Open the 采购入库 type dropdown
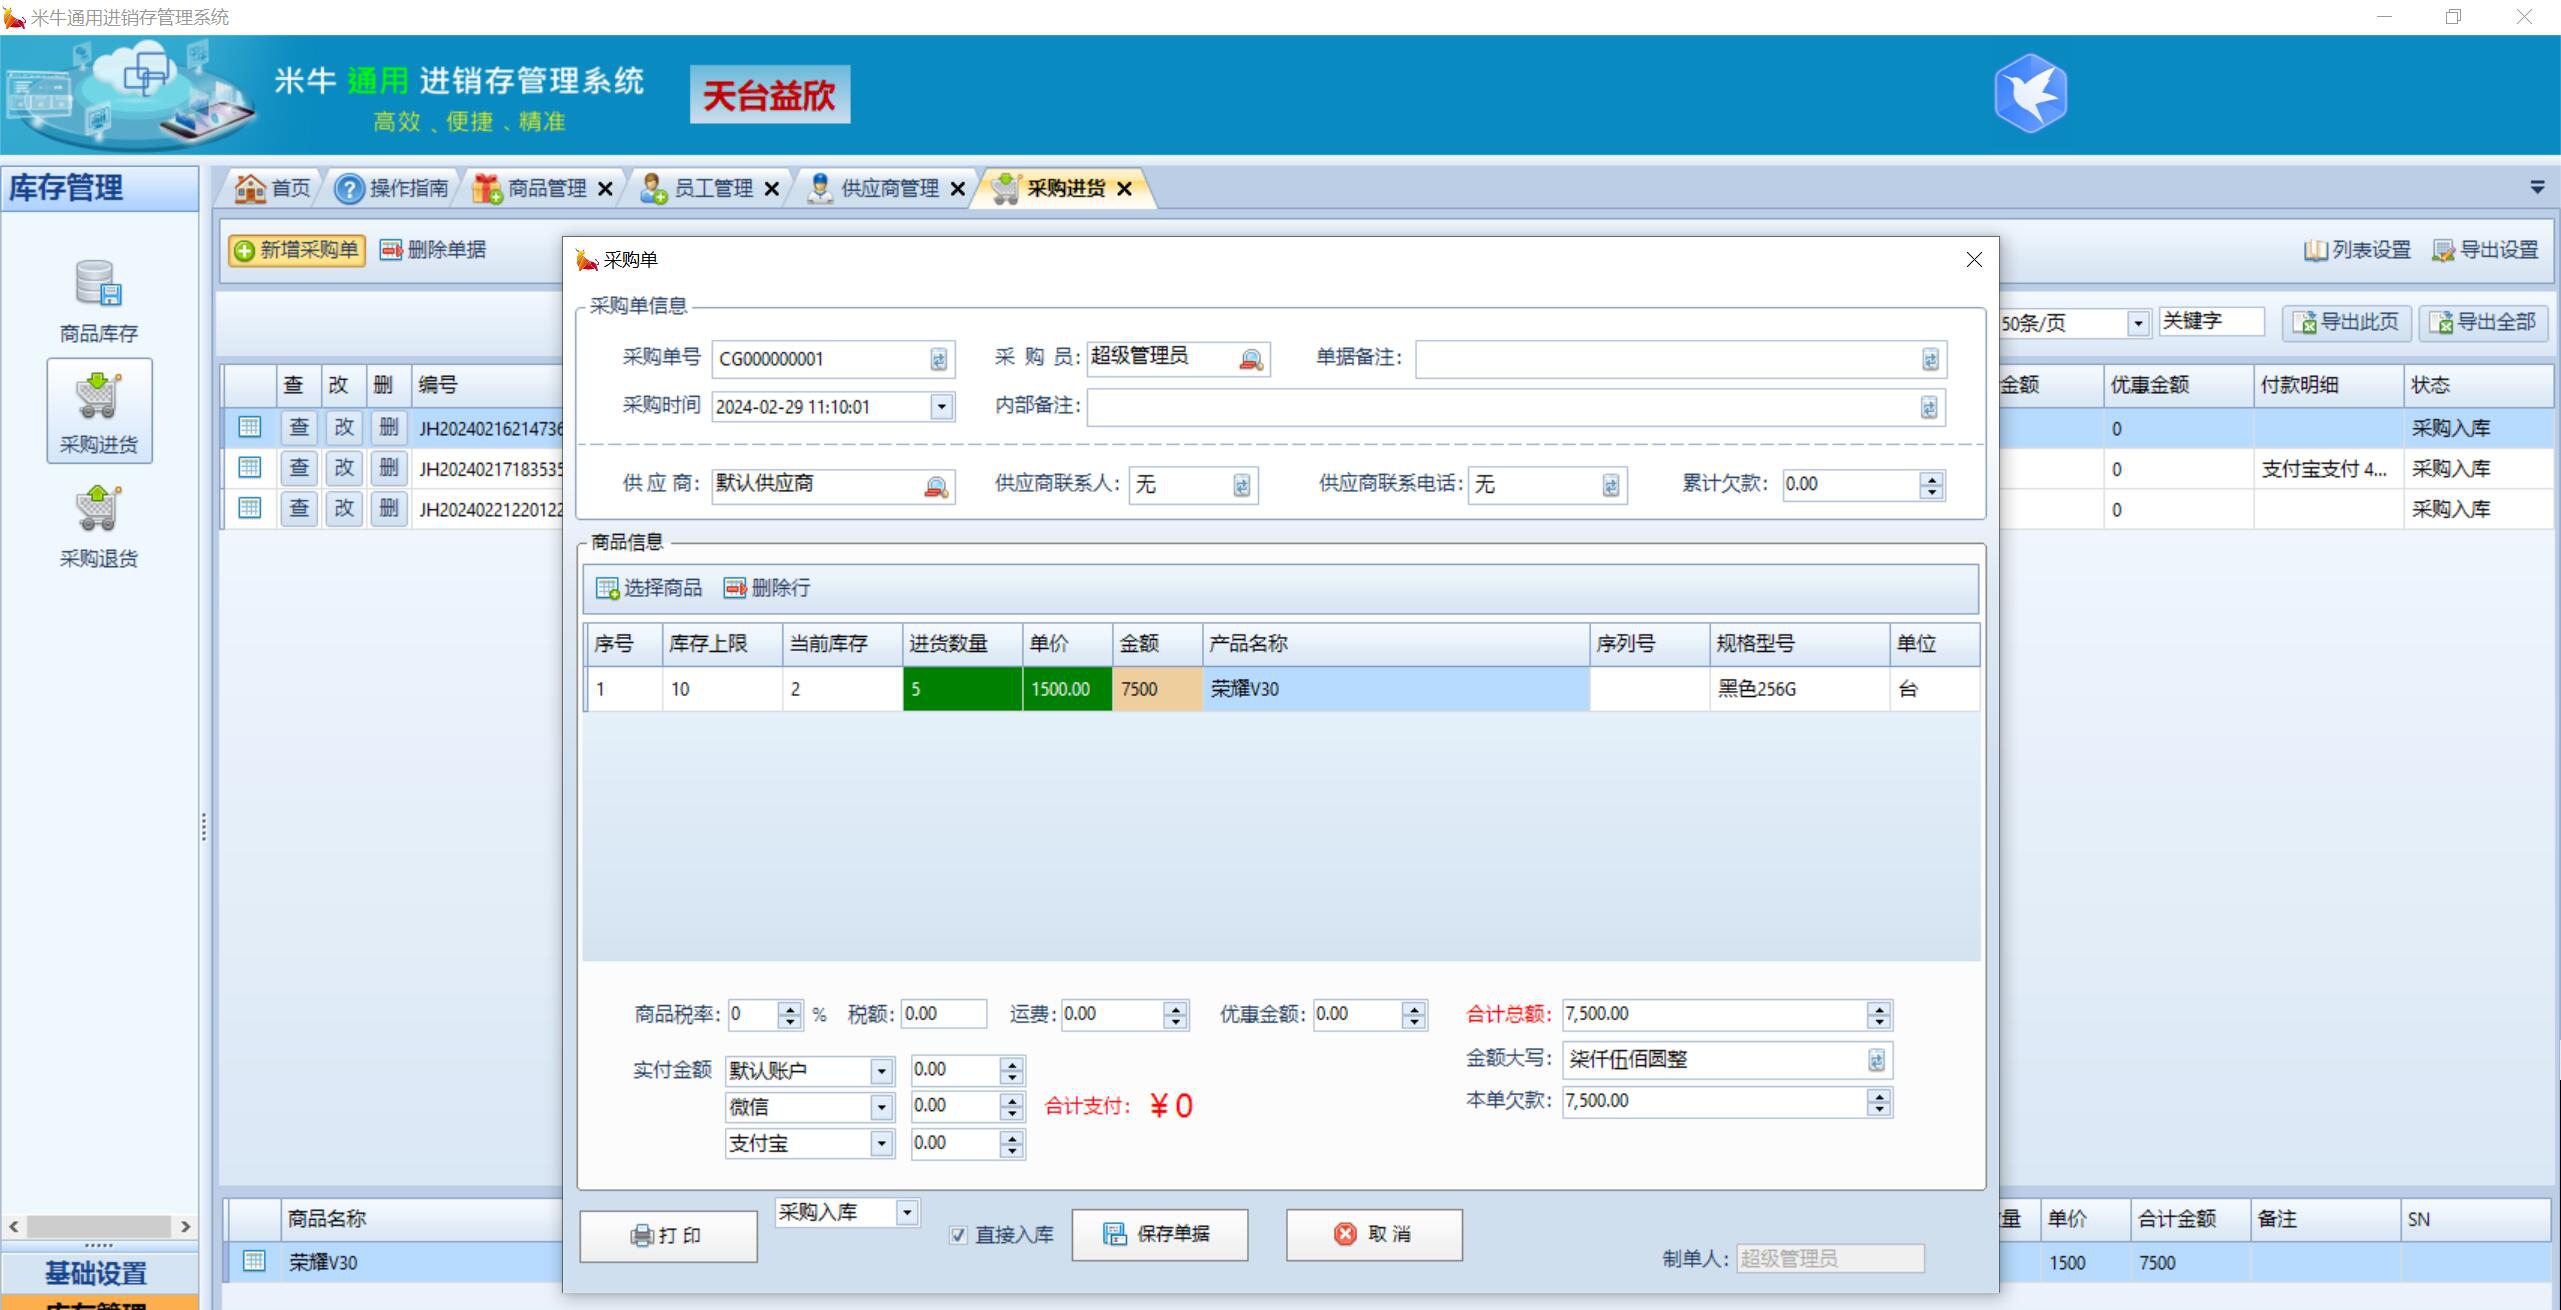 905,1212
